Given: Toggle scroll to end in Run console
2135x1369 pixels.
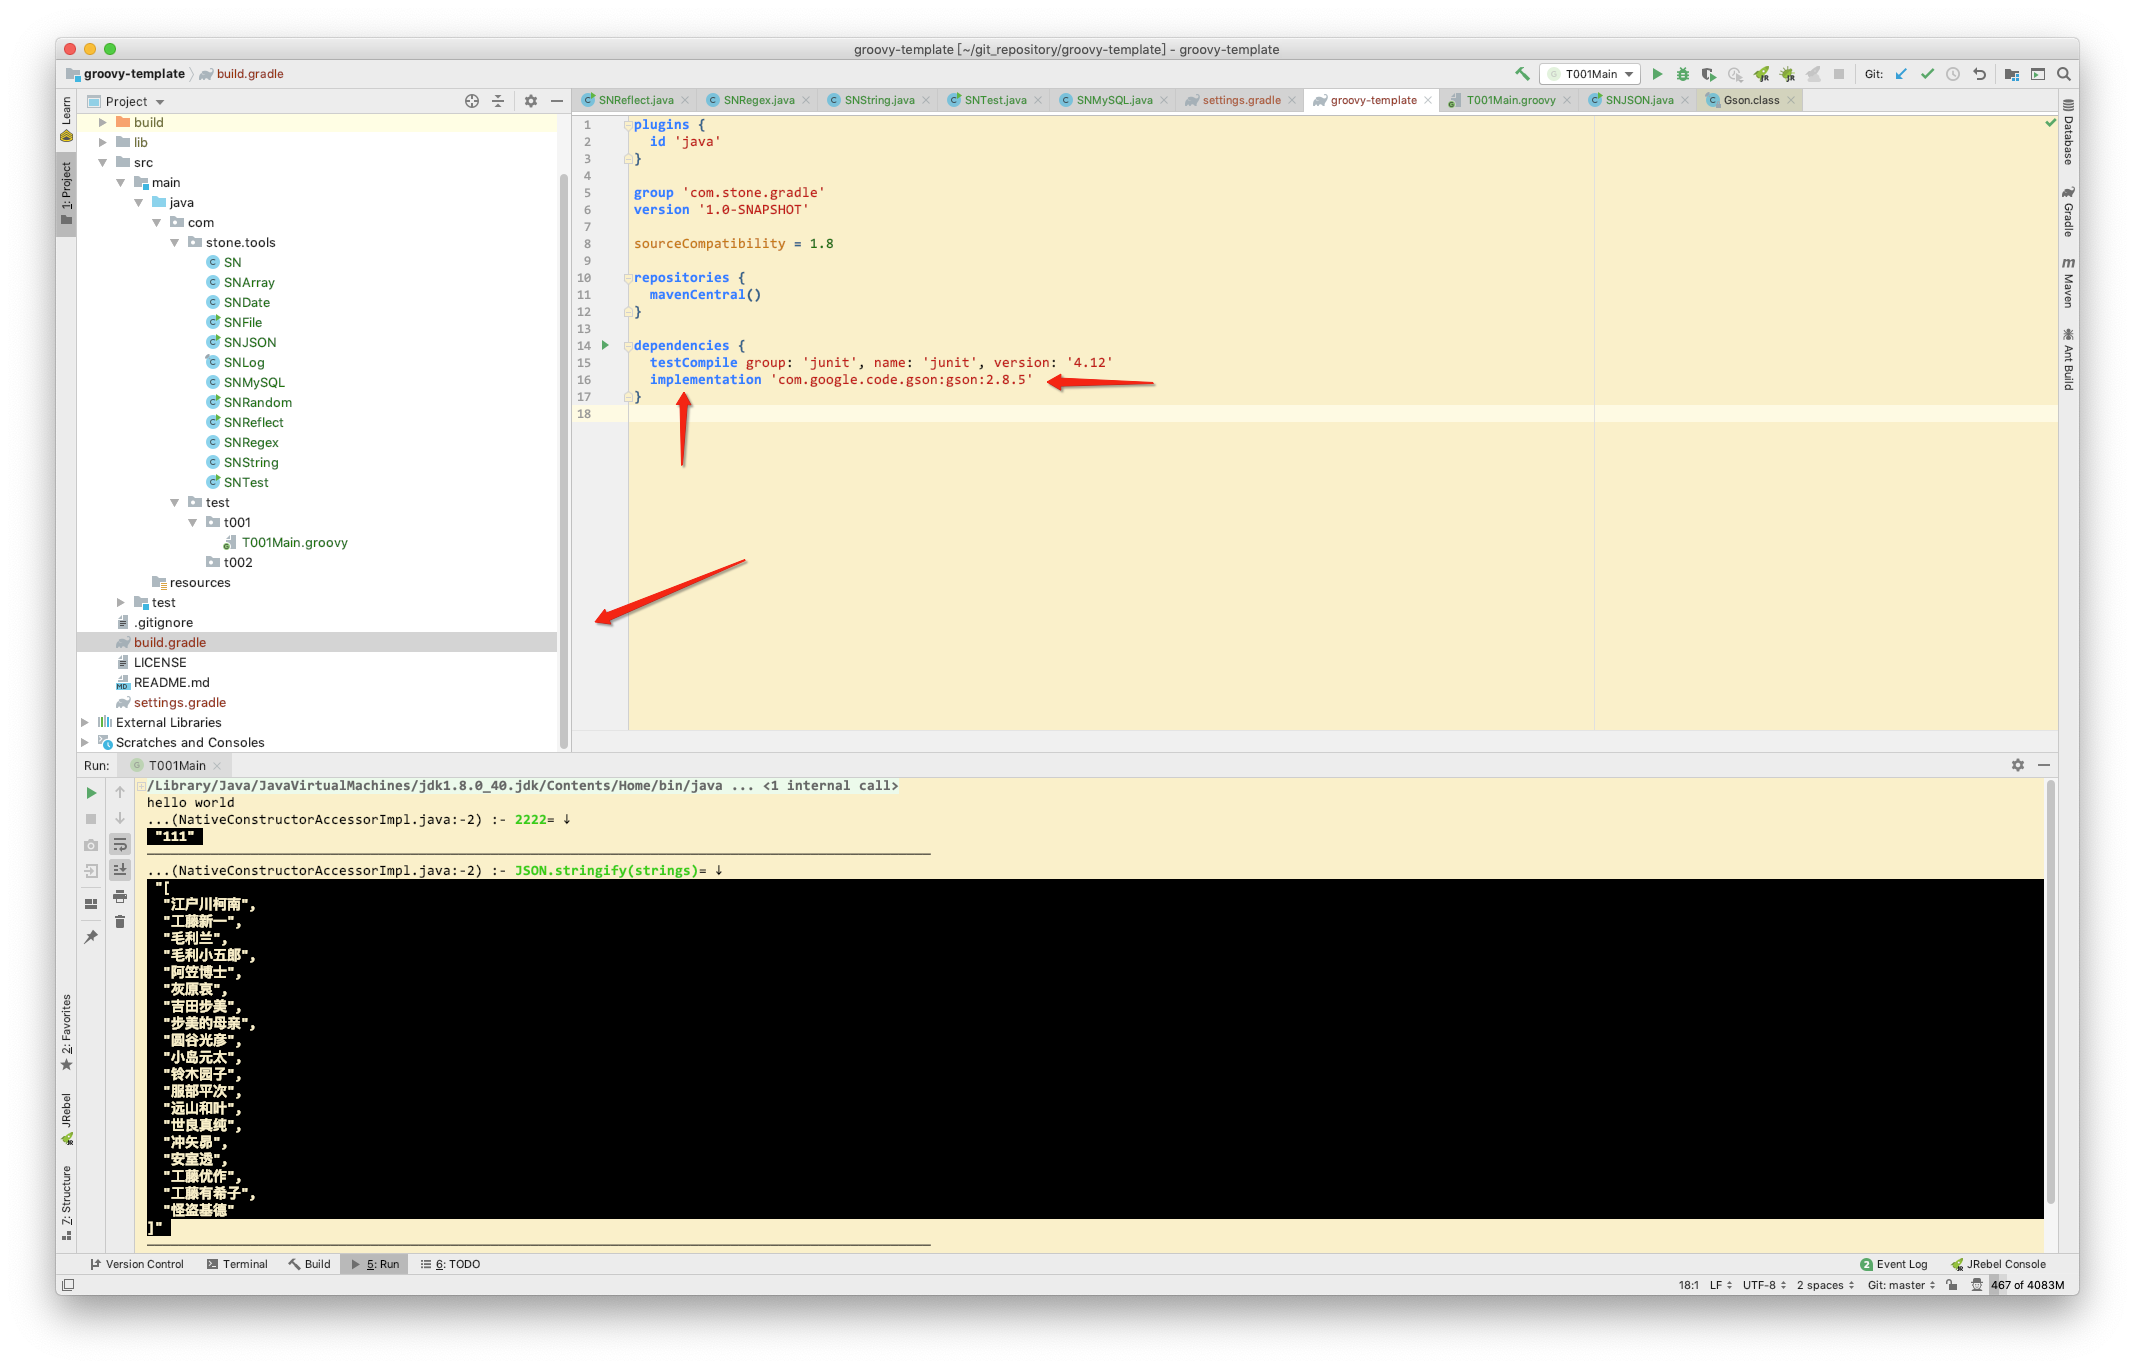Looking at the screenshot, I should click(x=120, y=870).
